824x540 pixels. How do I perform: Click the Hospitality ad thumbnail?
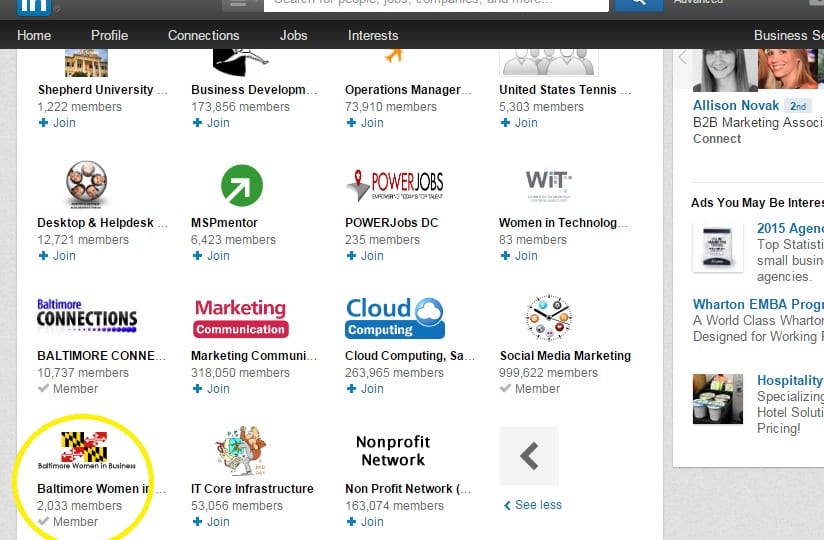[718, 399]
